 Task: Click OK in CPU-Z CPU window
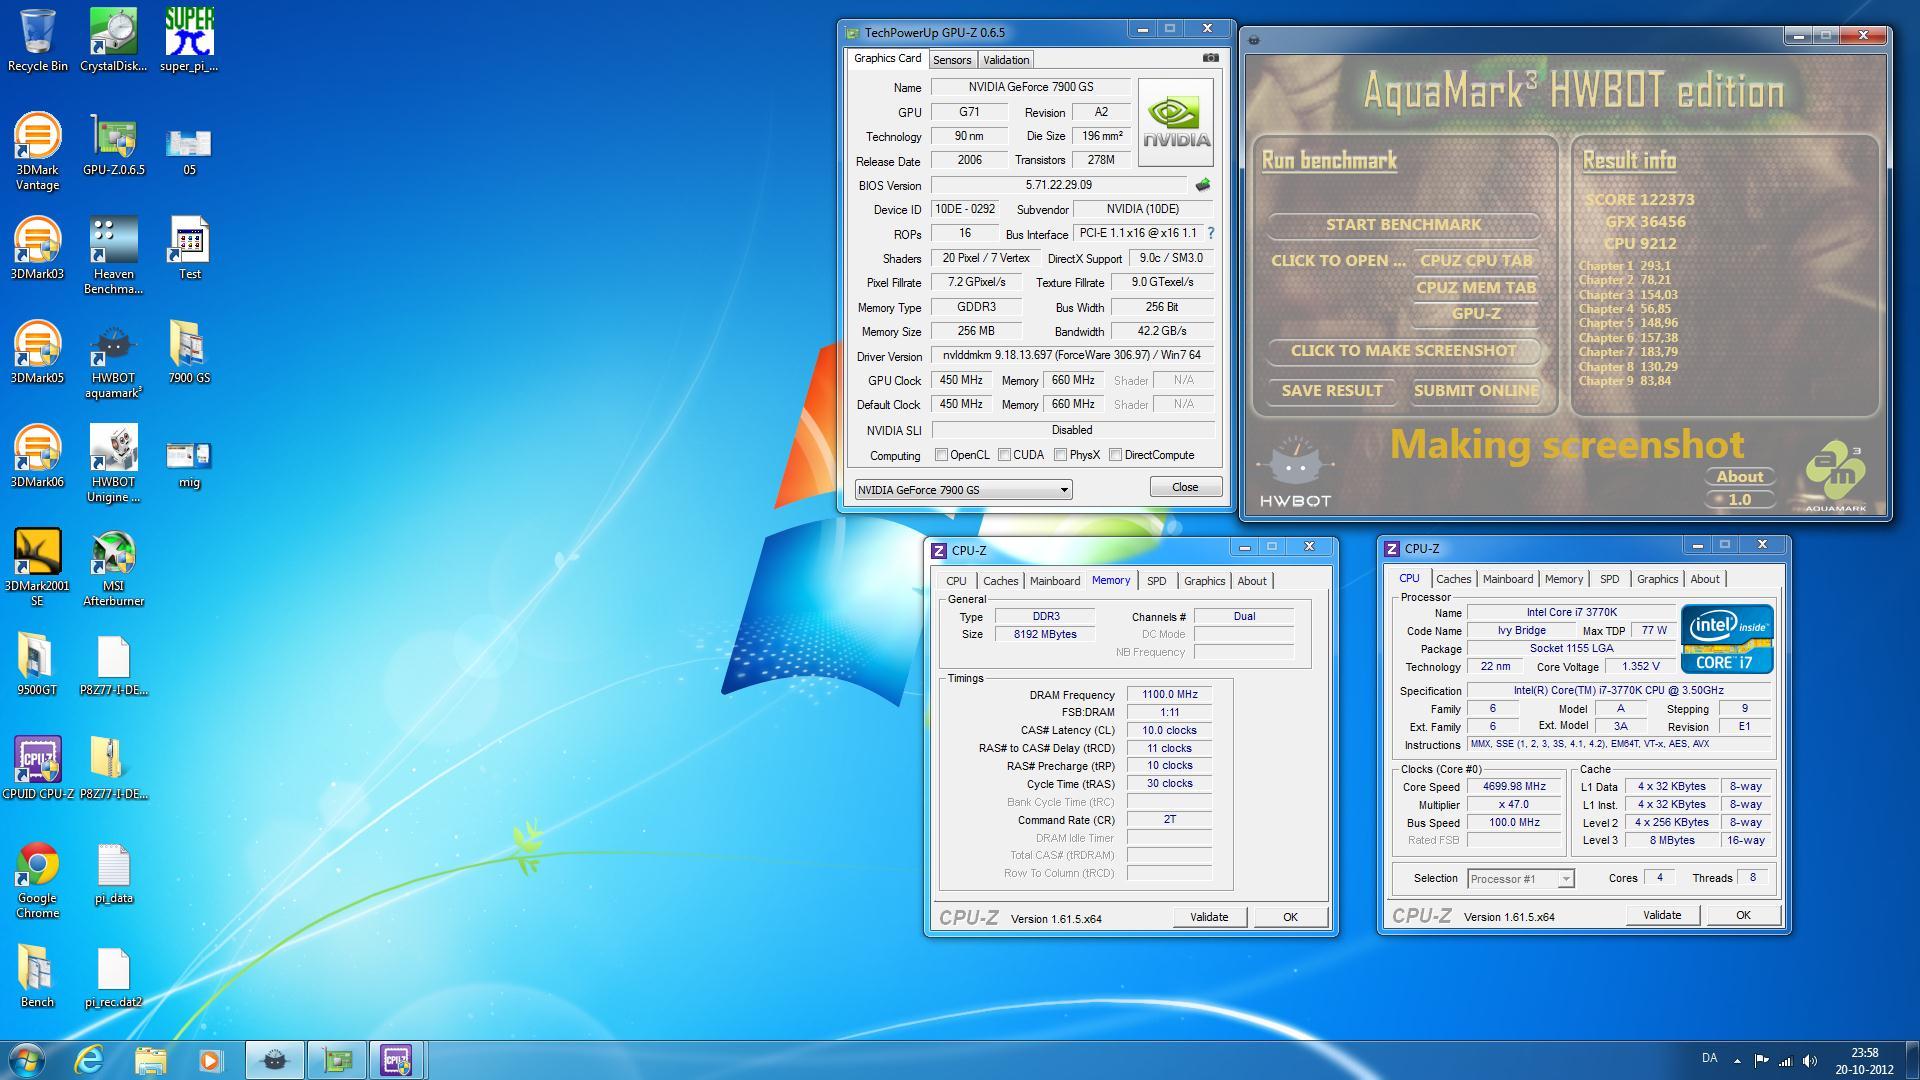tap(1743, 915)
